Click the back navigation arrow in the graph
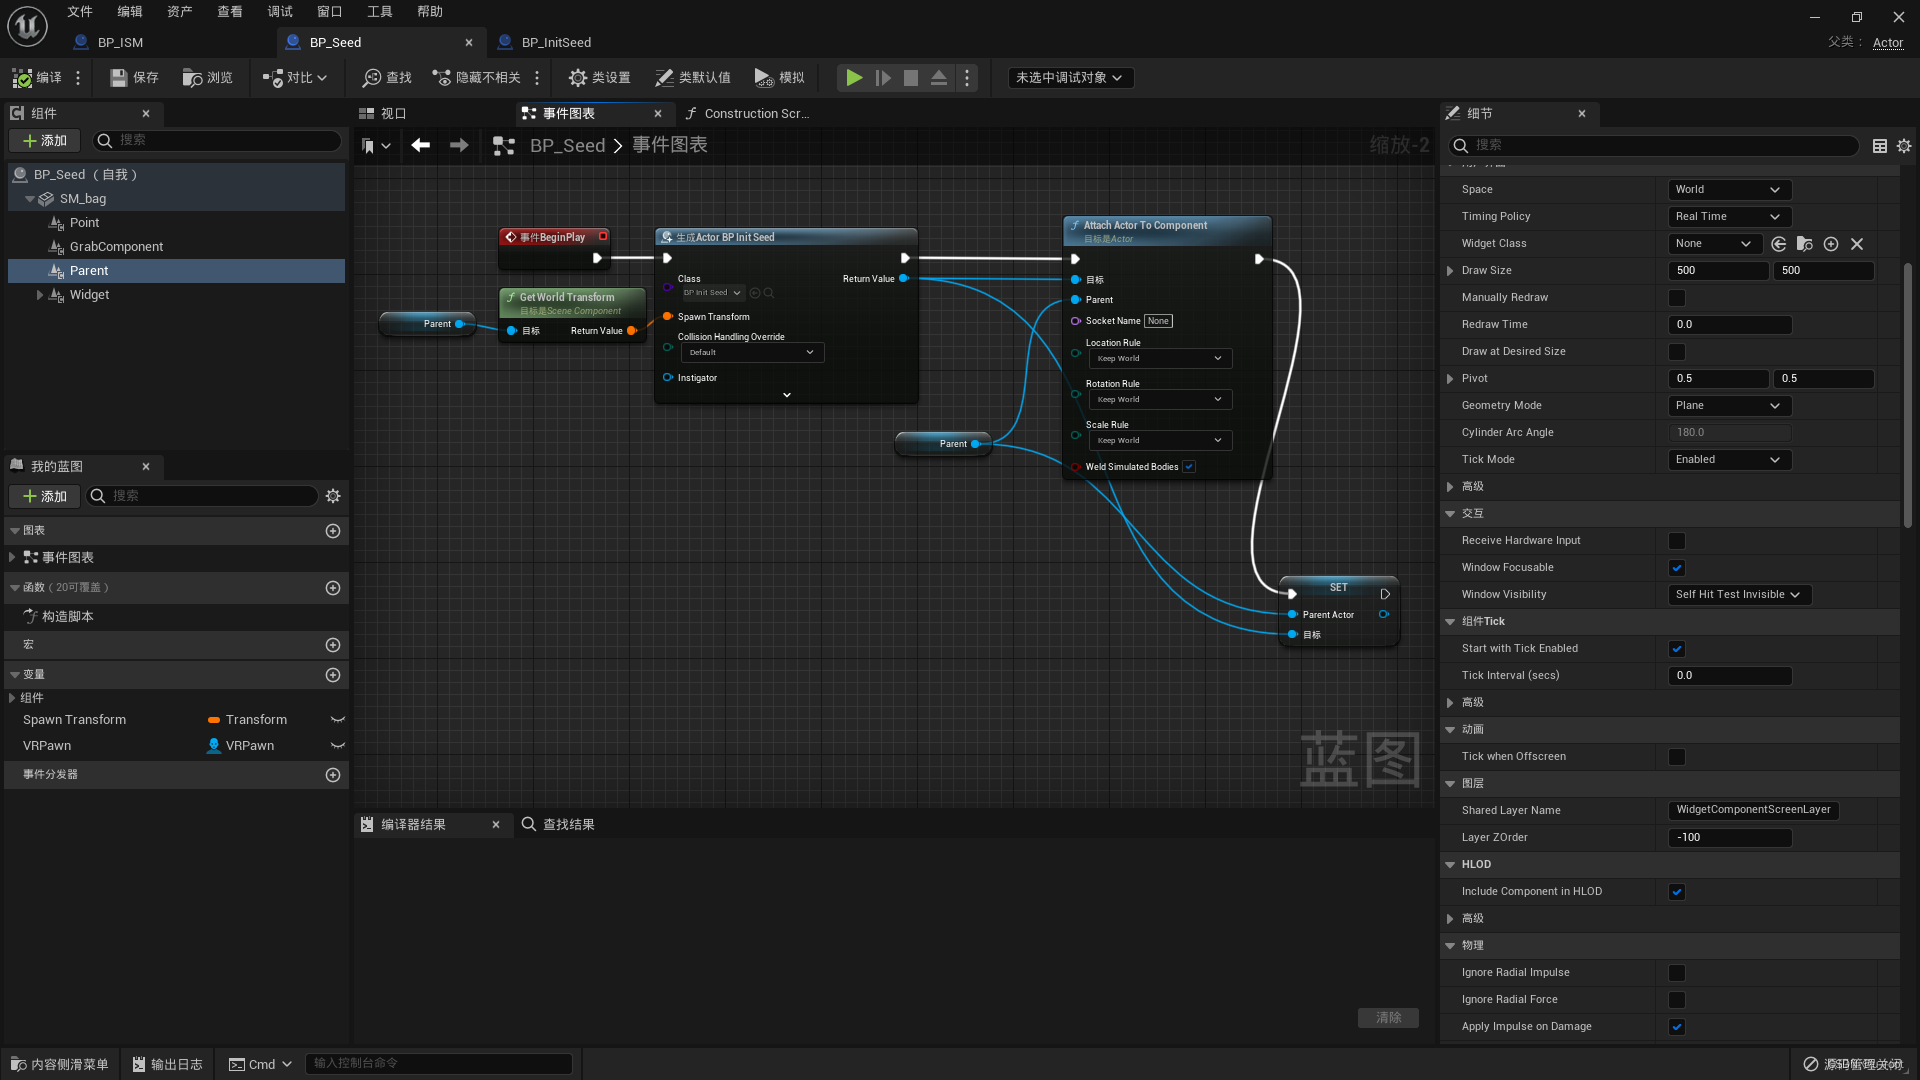Image resolution: width=1920 pixels, height=1080 pixels. click(x=421, y=146)
